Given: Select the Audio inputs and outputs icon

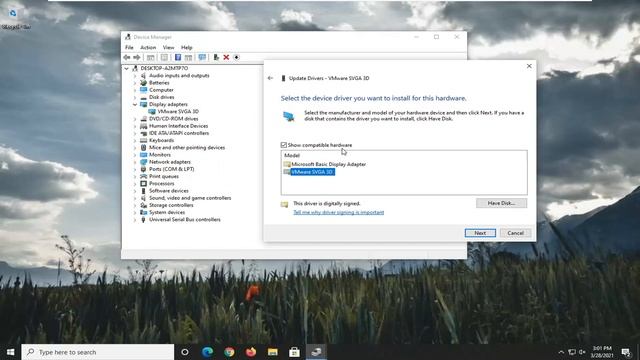Looking at the screenshot, I should coord(143,76).
